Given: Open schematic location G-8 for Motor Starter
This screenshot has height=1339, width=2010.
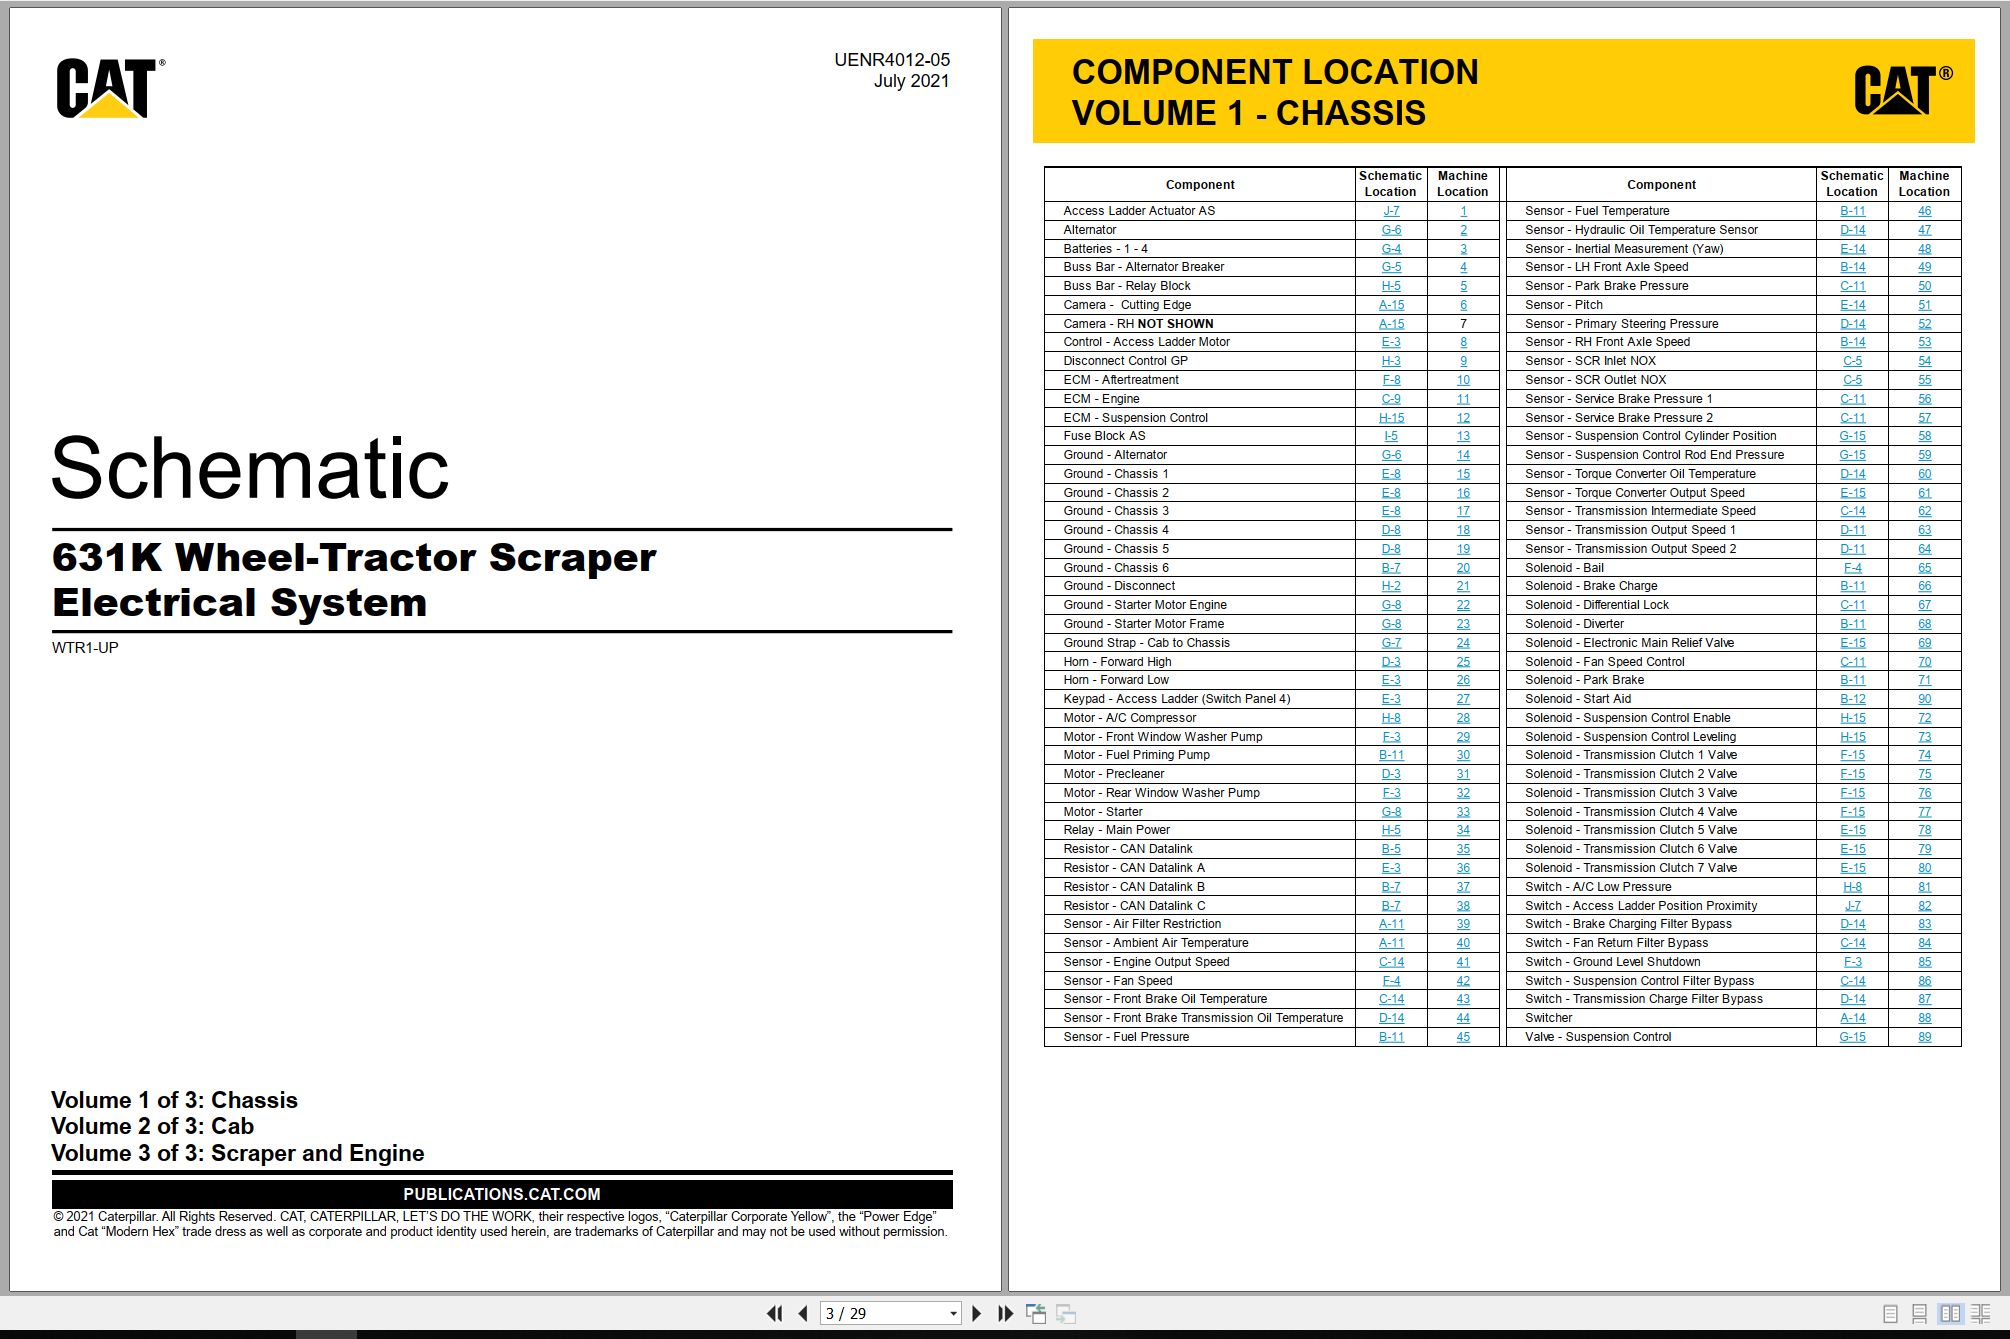Looking at the screenshot, I should click(x=1391, y=812).
